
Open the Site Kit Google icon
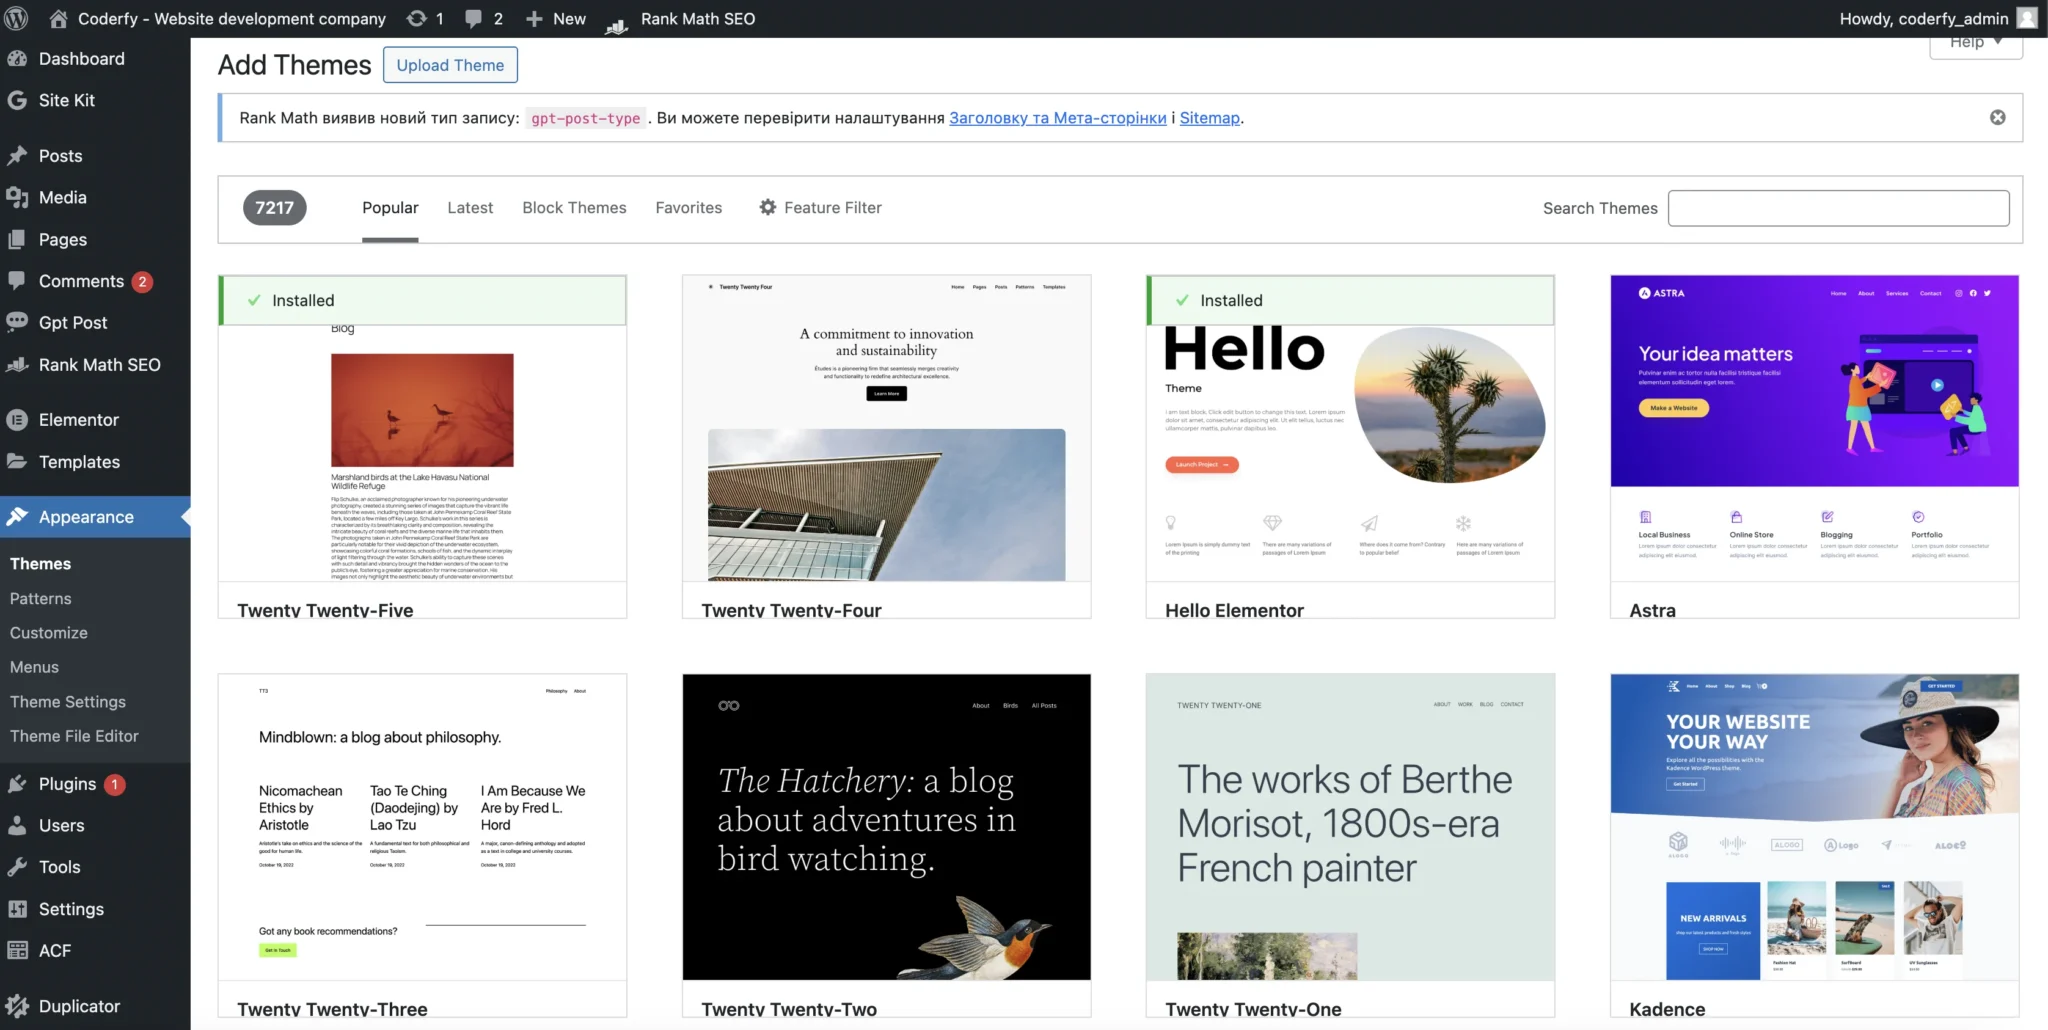pyautogui.click(x=17, y=100)
